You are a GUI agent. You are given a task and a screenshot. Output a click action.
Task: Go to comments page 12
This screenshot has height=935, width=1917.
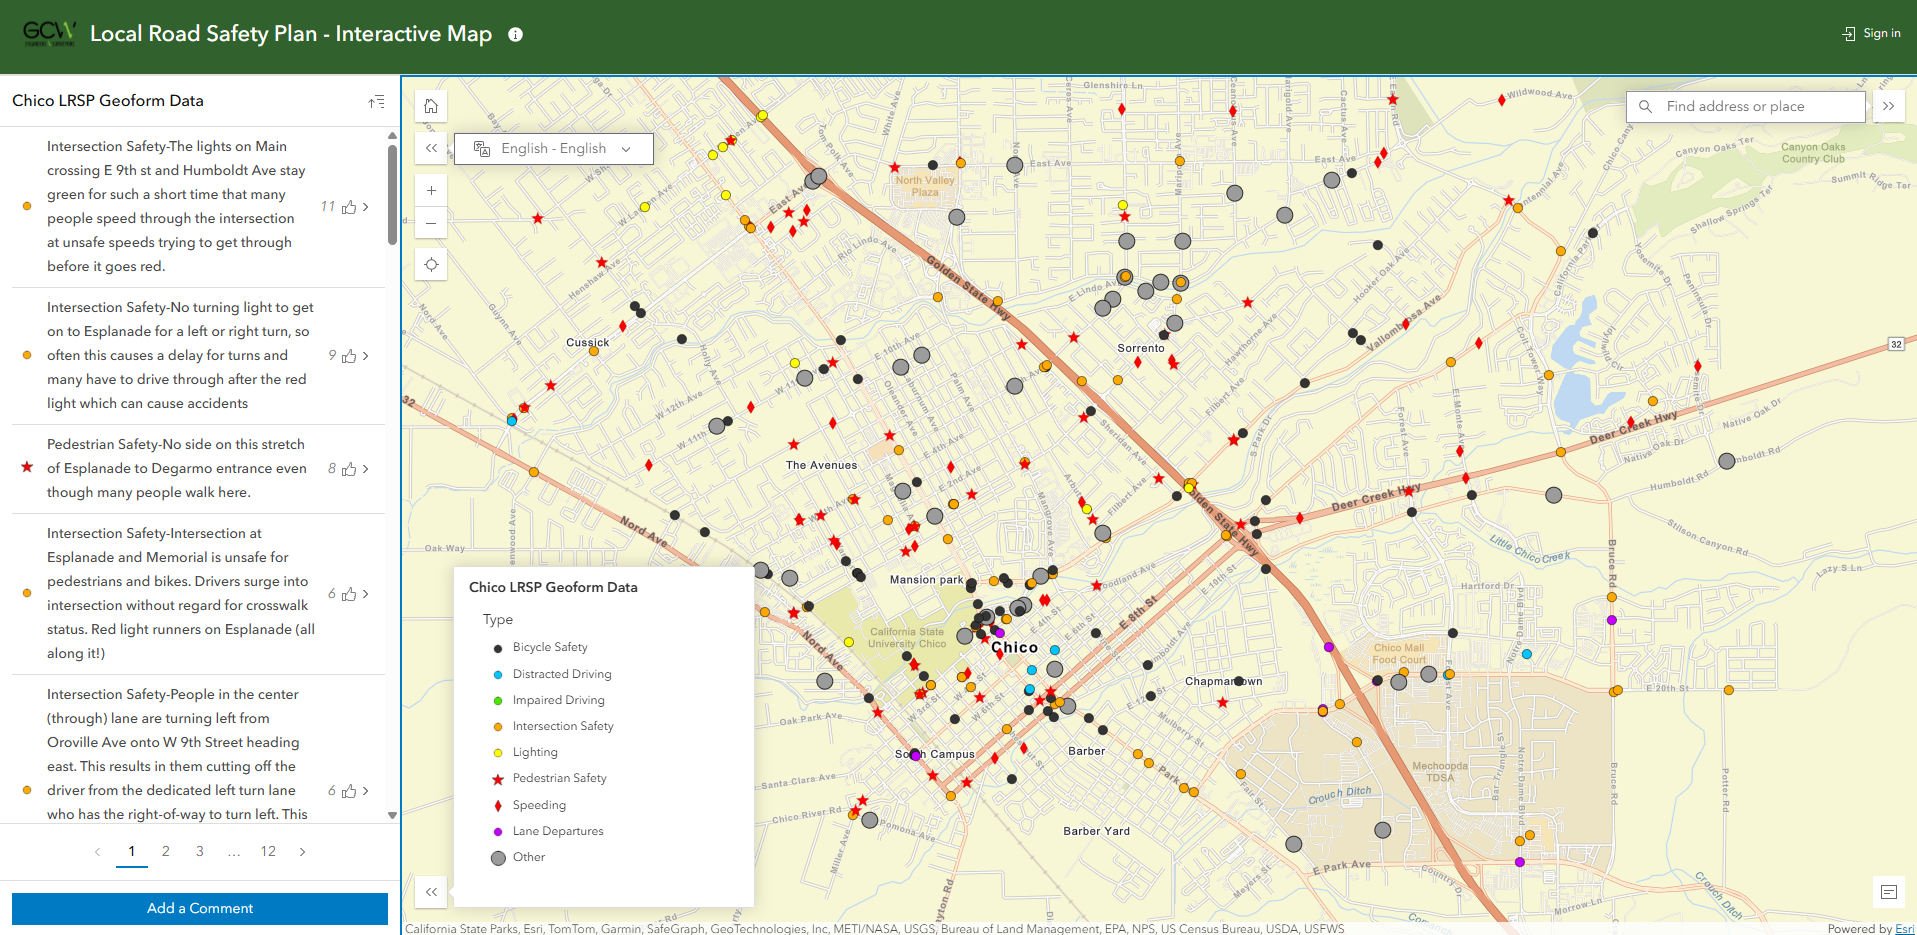point(268,851)
